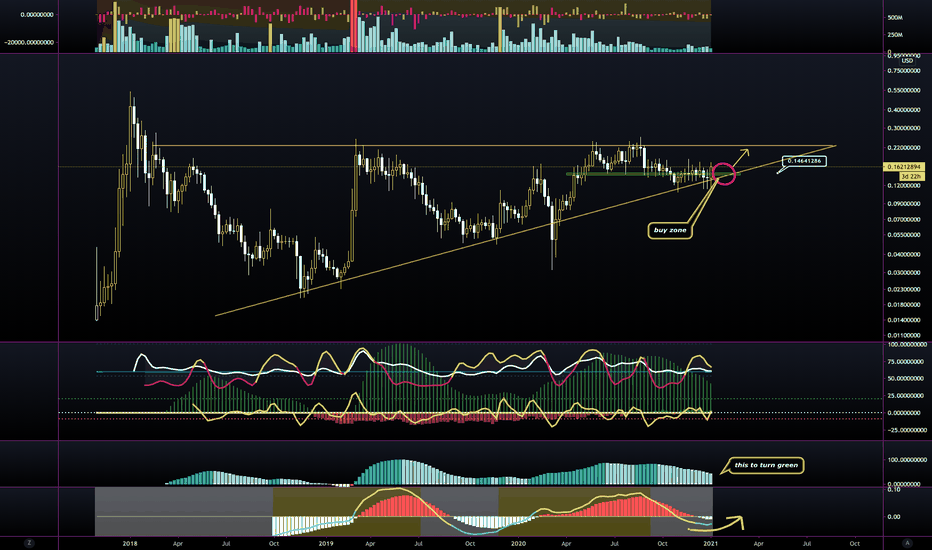
Task: Select the 0.14641286 price callout label
Action: click(804, 161)
